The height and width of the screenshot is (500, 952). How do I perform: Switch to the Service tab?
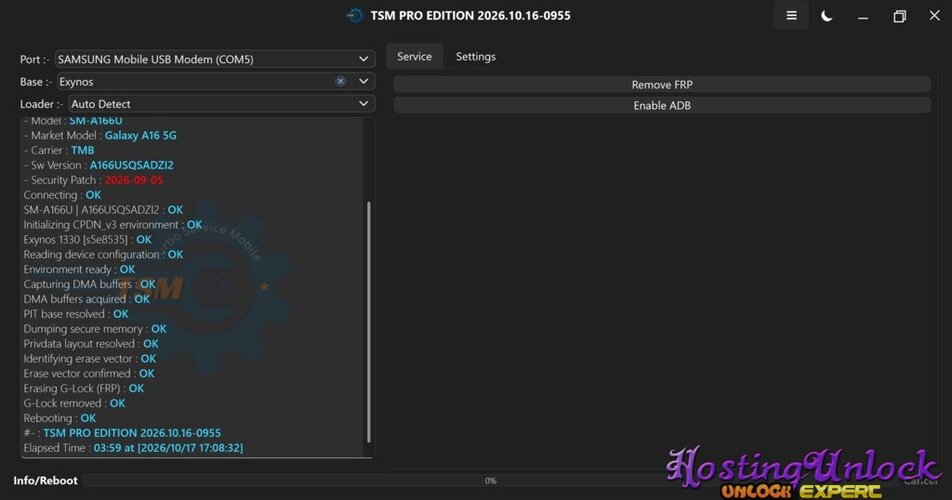414,56
